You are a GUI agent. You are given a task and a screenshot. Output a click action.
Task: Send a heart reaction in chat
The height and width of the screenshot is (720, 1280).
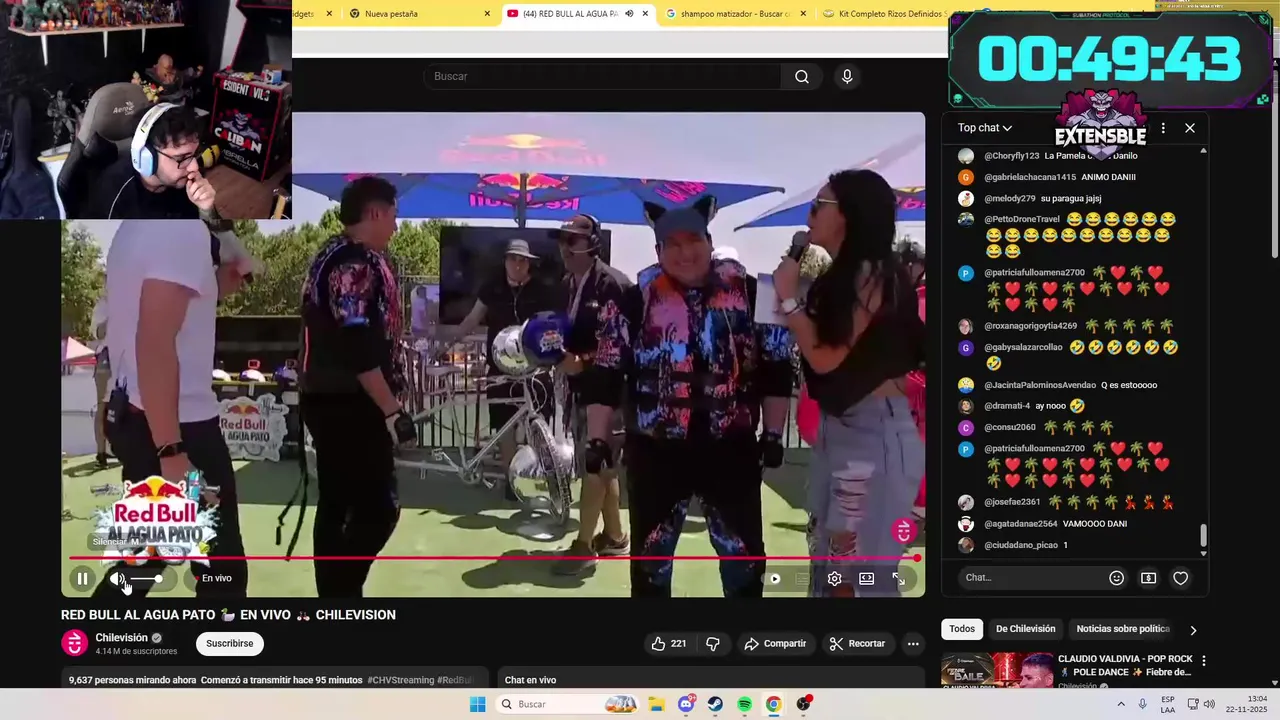pyautogui.click(x=1180, y=577)
